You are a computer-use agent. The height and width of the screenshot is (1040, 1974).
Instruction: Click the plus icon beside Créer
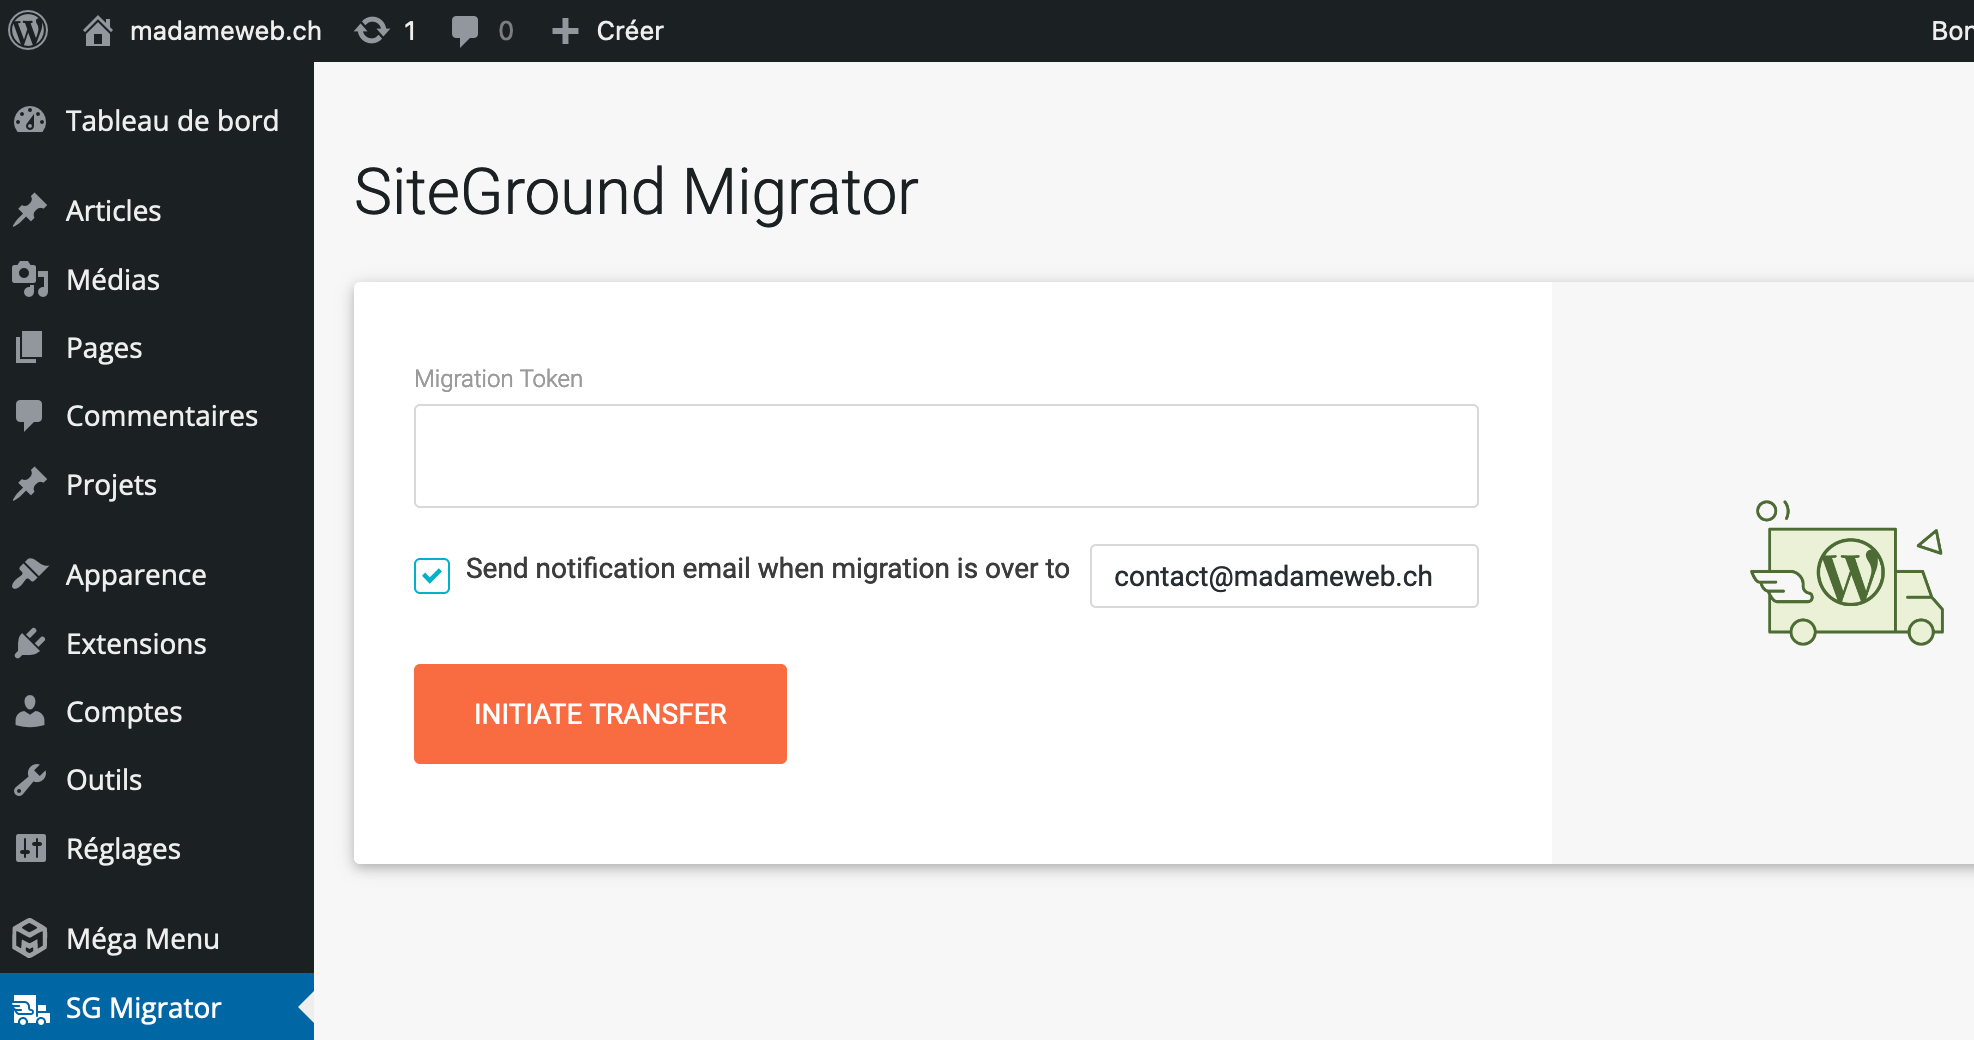[x=565, y=31]
